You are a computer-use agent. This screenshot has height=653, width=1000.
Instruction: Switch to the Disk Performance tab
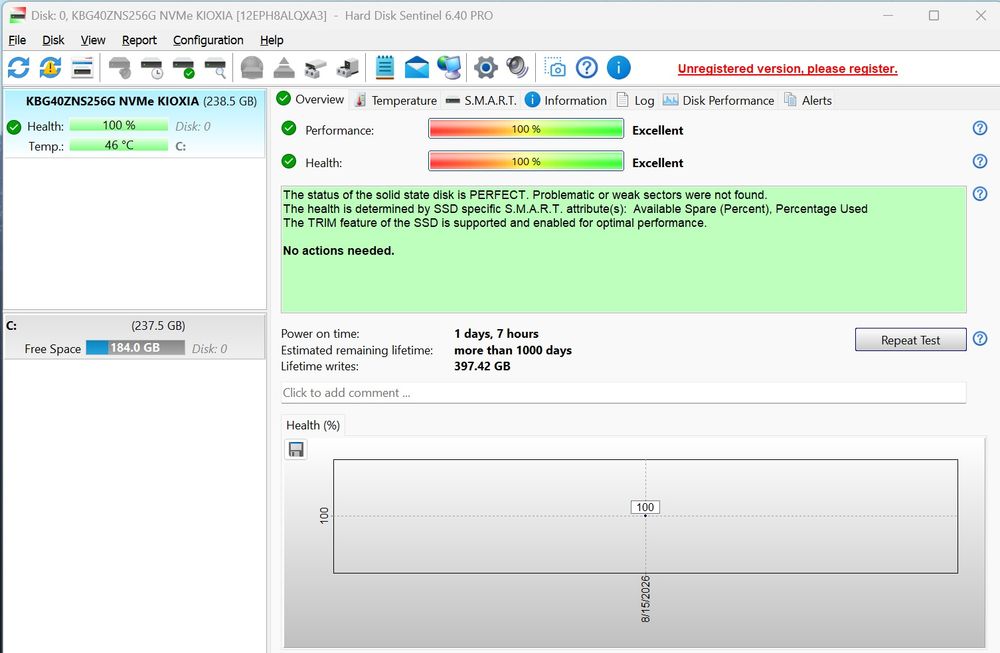click(719, 100)
